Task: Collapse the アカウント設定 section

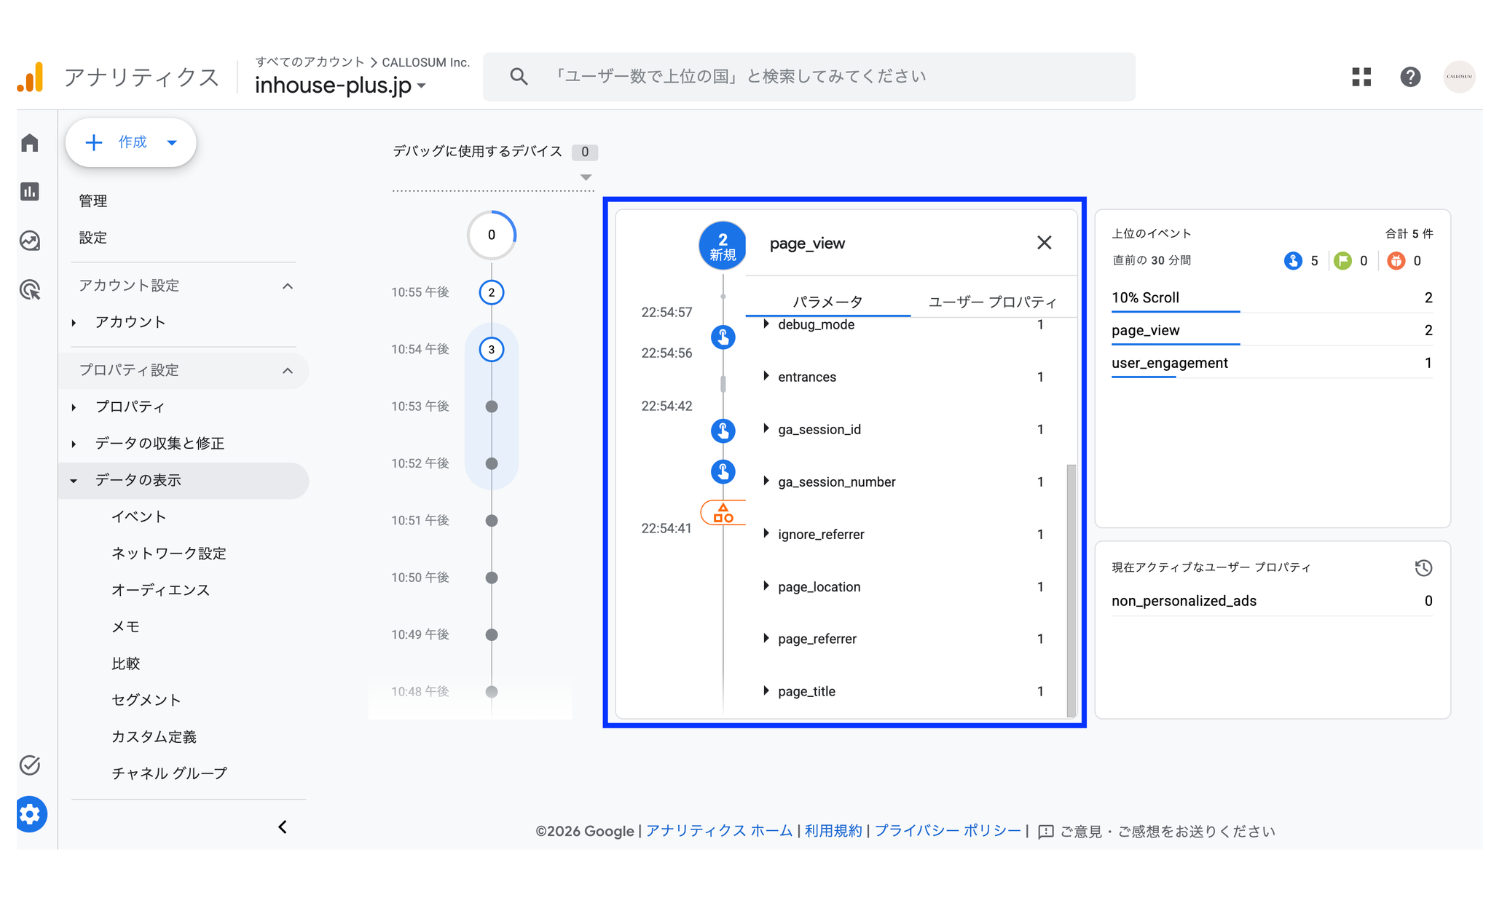Action: [x=288, y=286]
